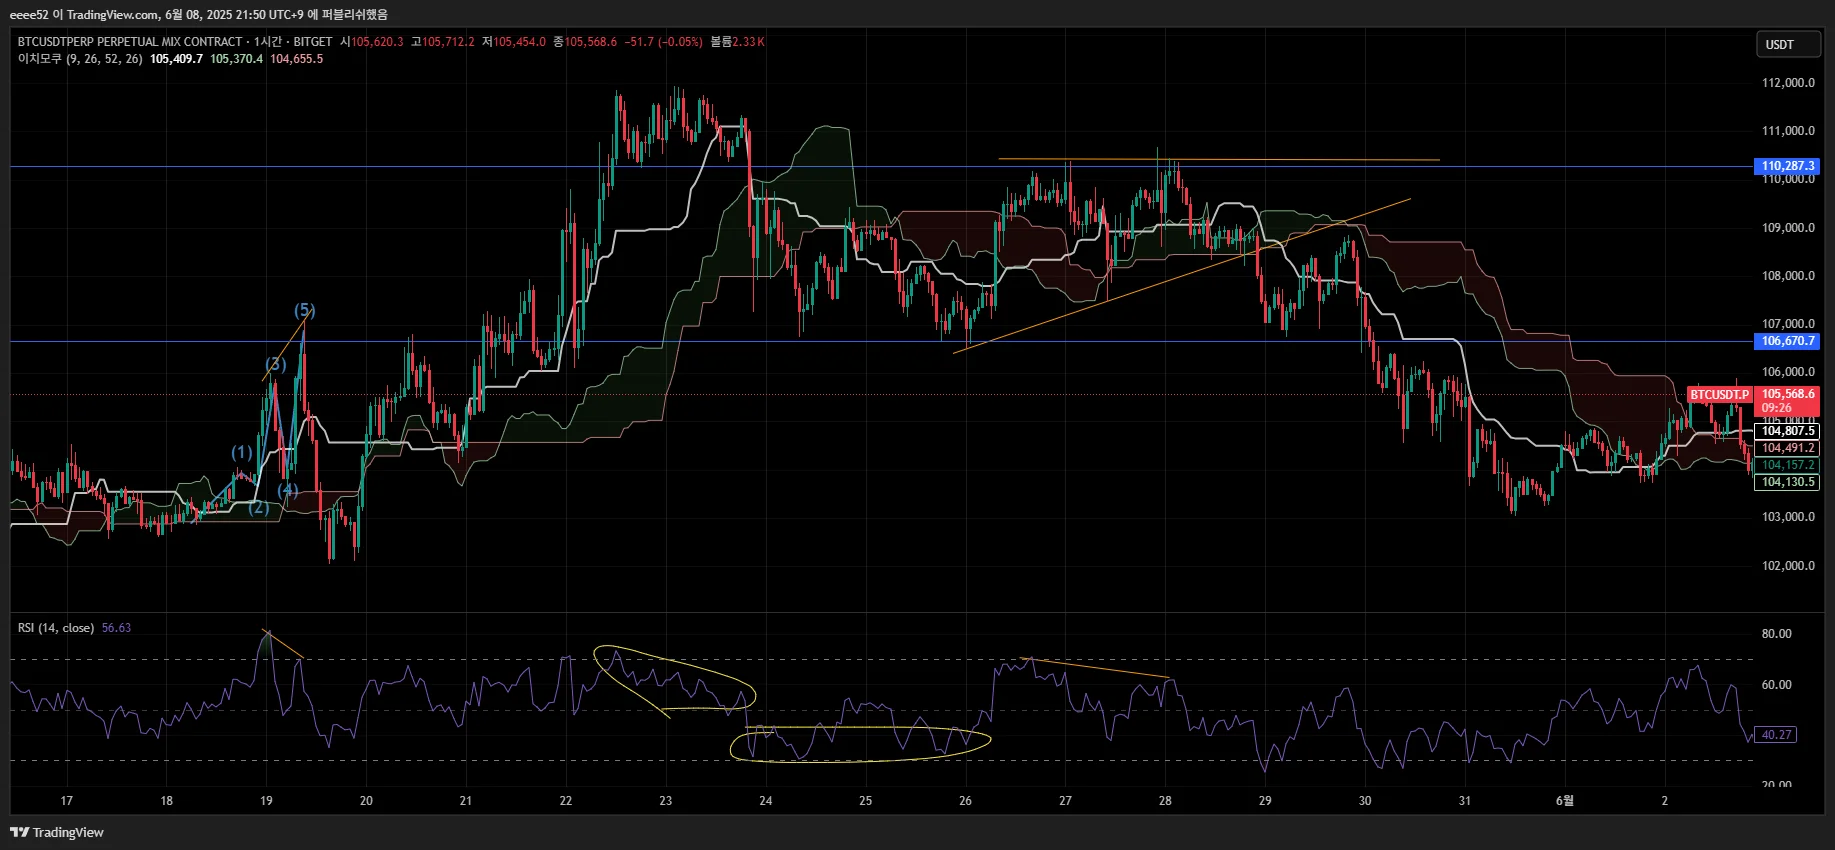Screen dimensions: 1835x850
Task: Click date label 25 on the time axis
Action: click(x=866, y=801)
